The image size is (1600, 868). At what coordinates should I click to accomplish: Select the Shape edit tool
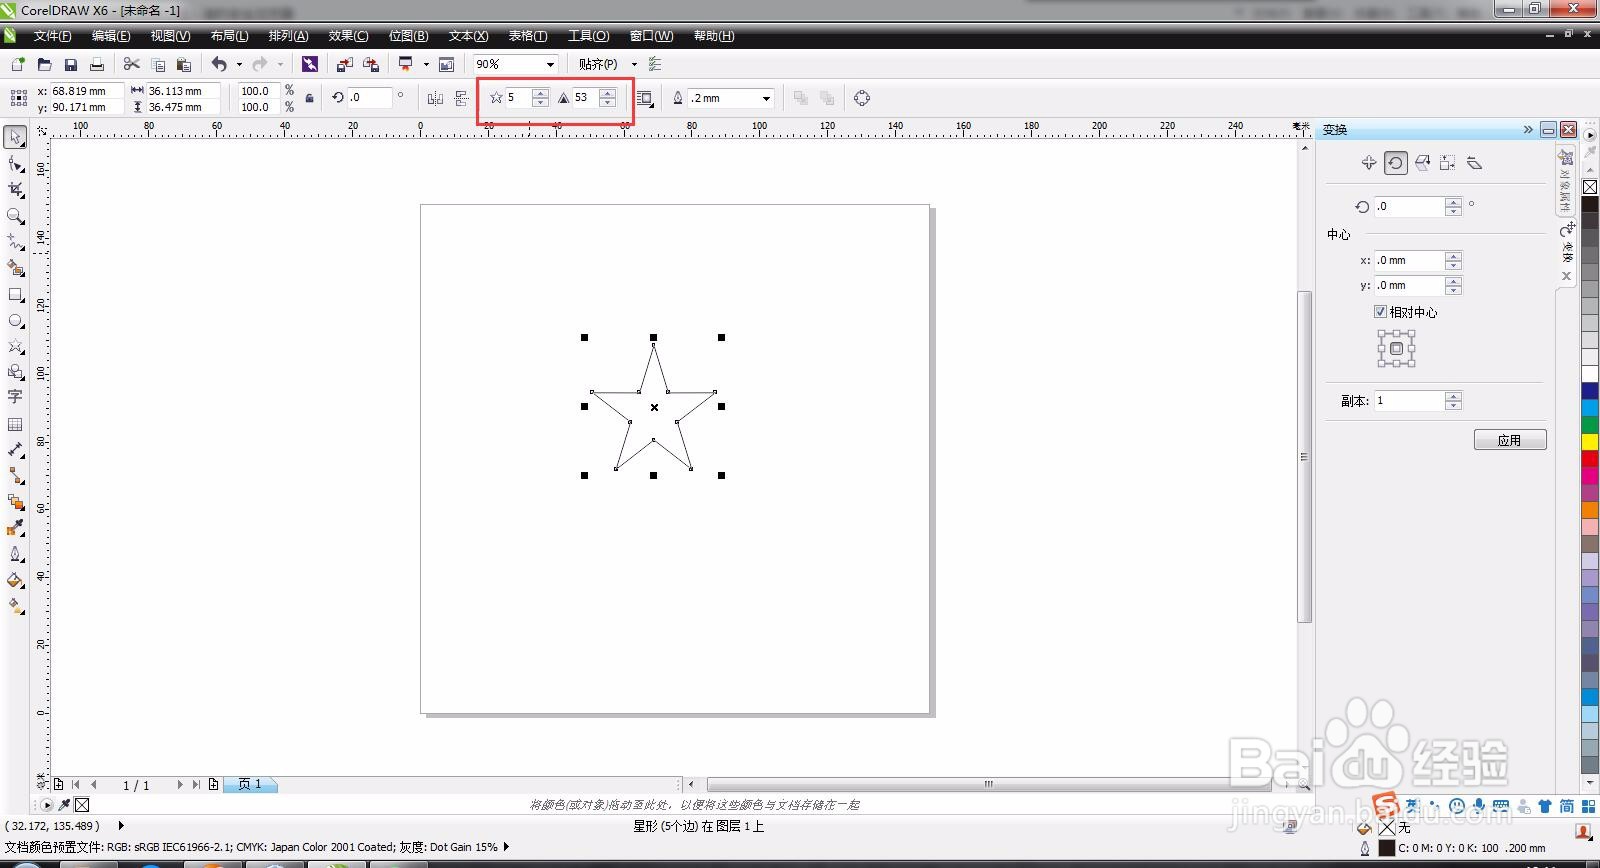pyautogui.click(x=16, y=163)
